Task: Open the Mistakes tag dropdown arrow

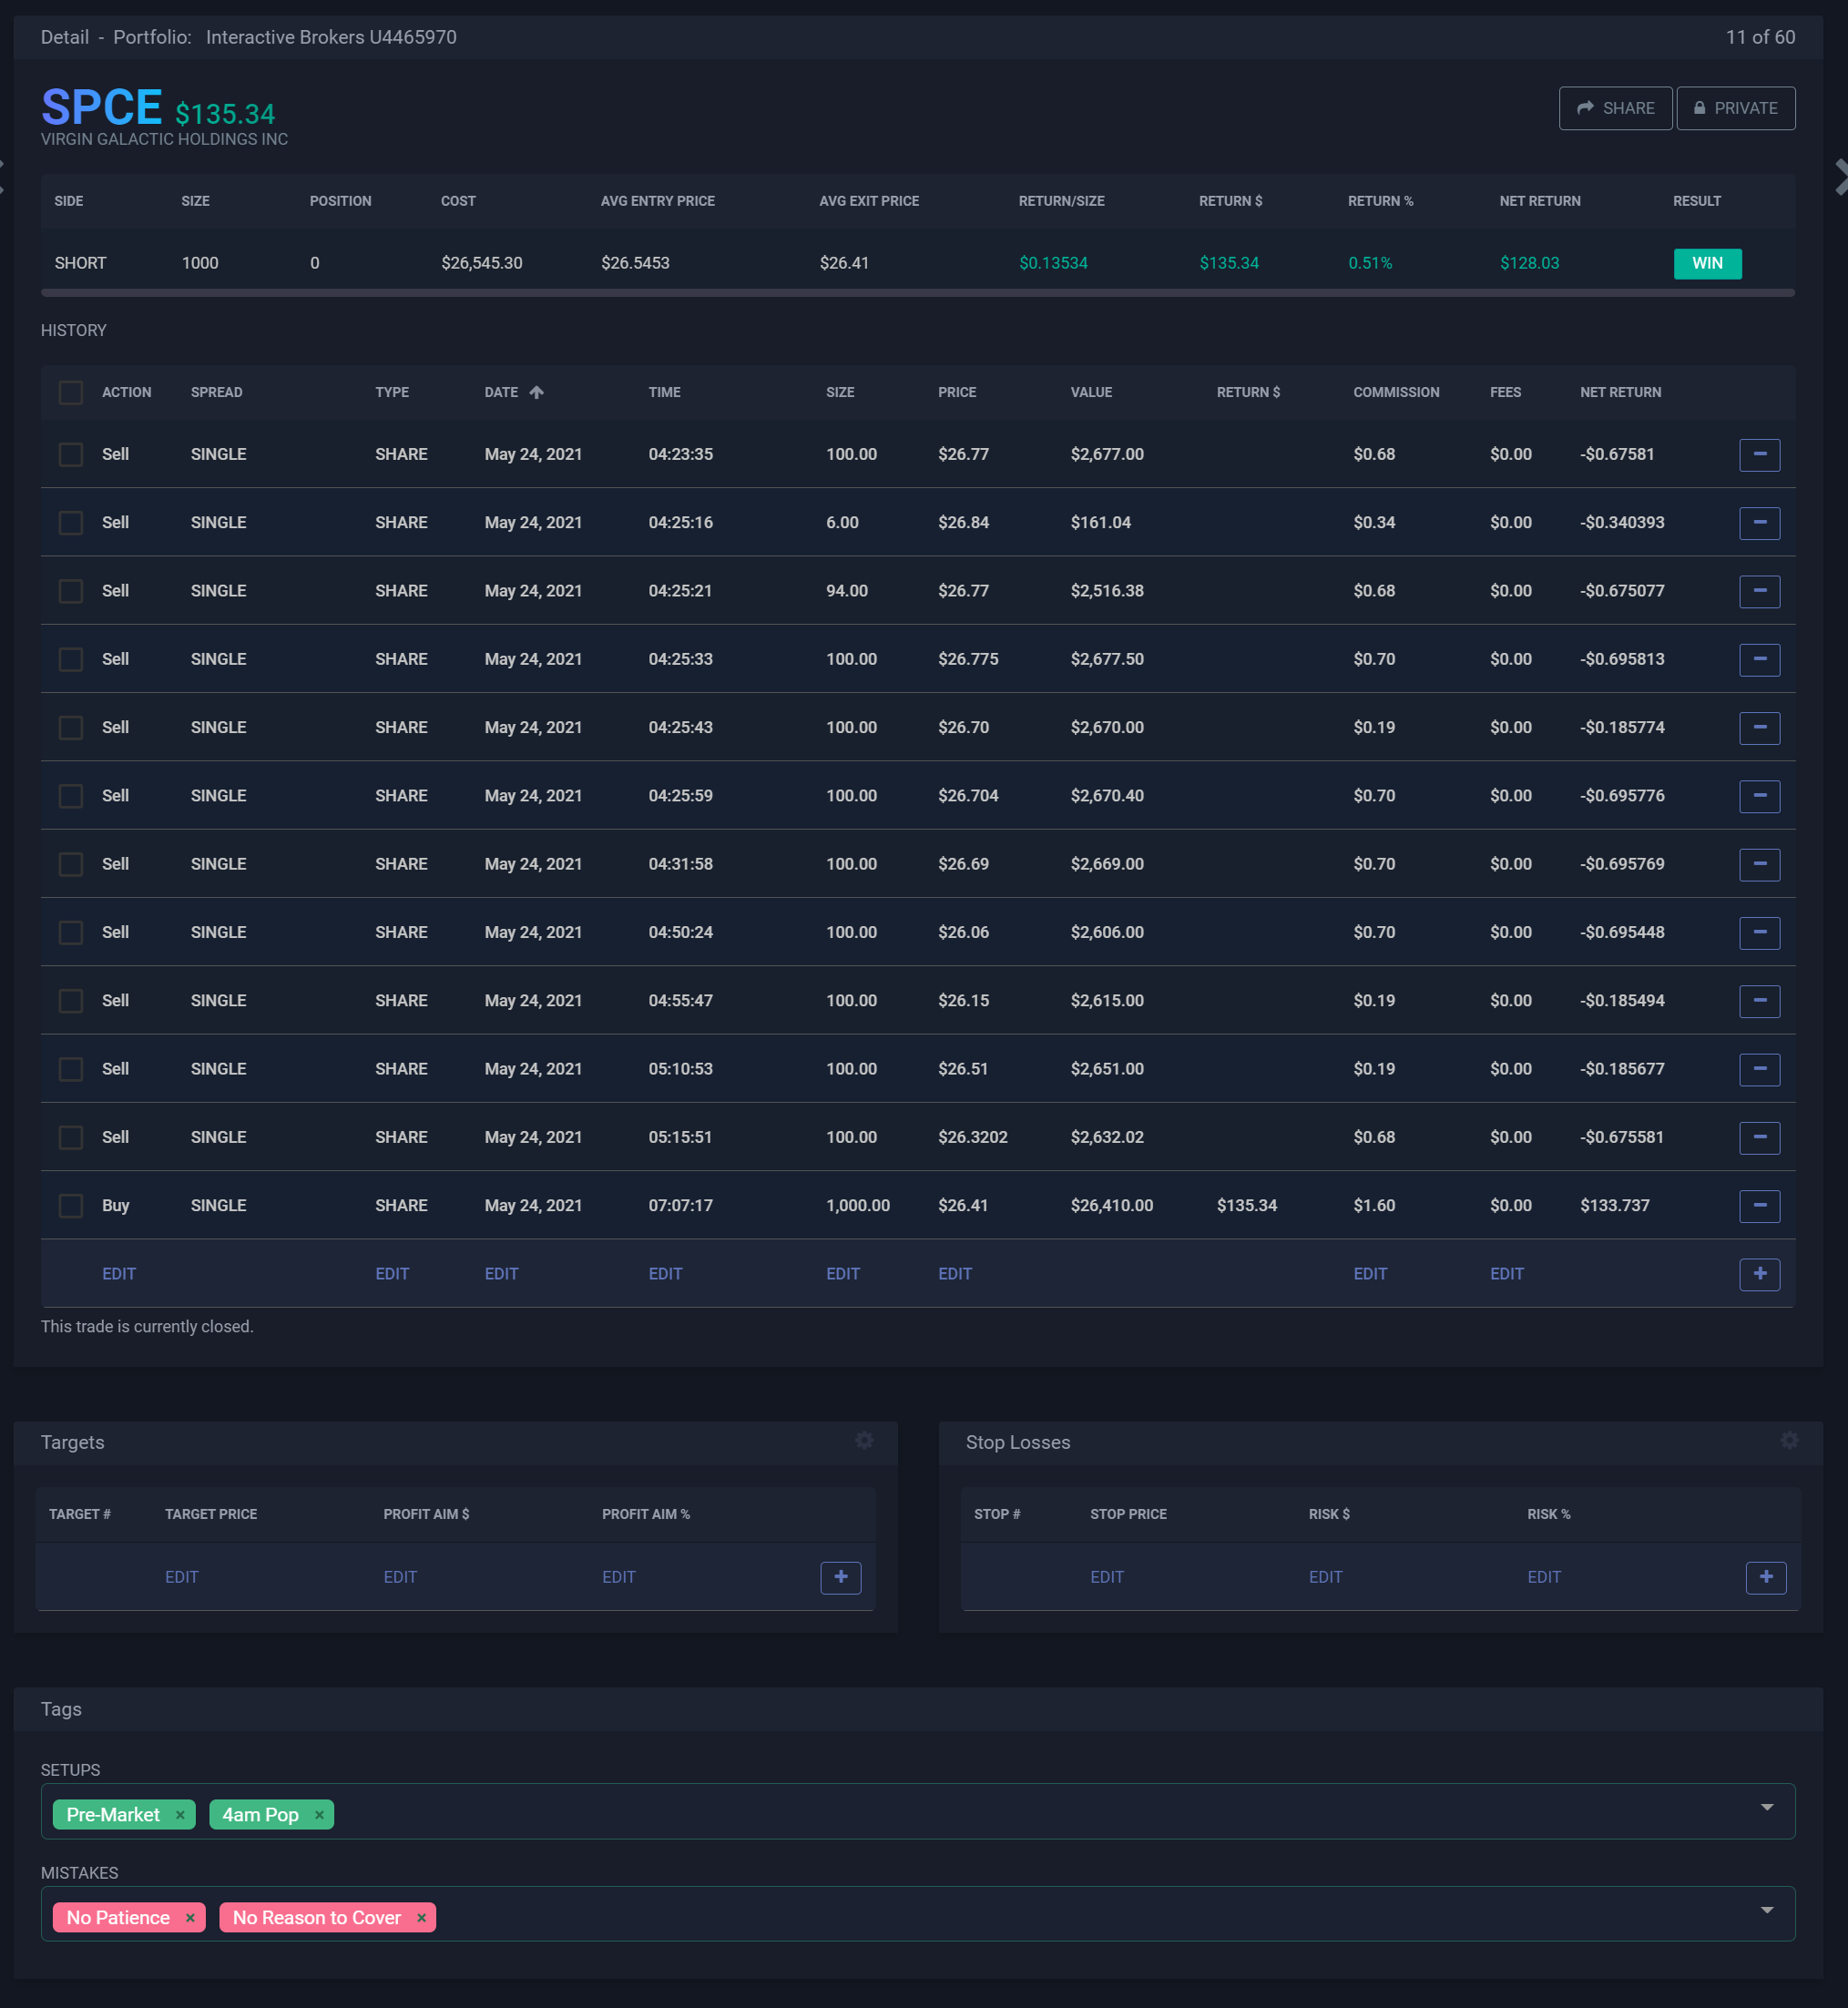Action: [1766, 1910]
